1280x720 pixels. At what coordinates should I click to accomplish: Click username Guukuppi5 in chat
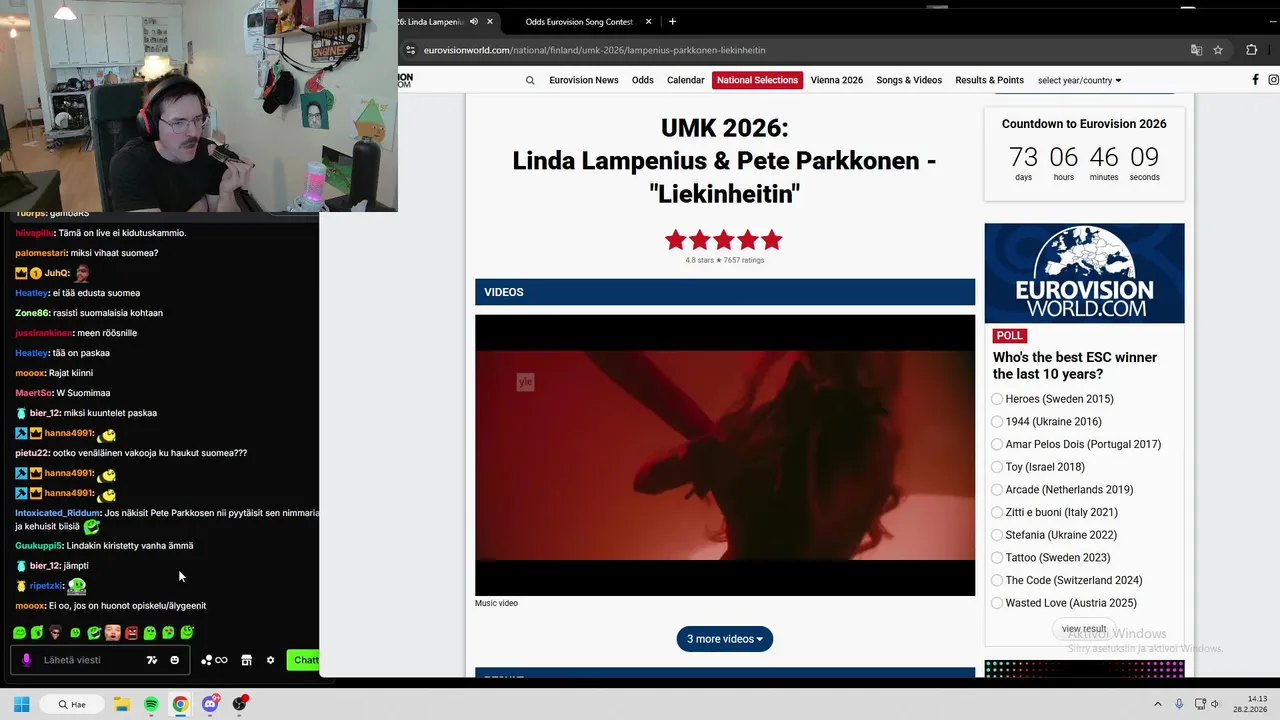coord(38,546)
